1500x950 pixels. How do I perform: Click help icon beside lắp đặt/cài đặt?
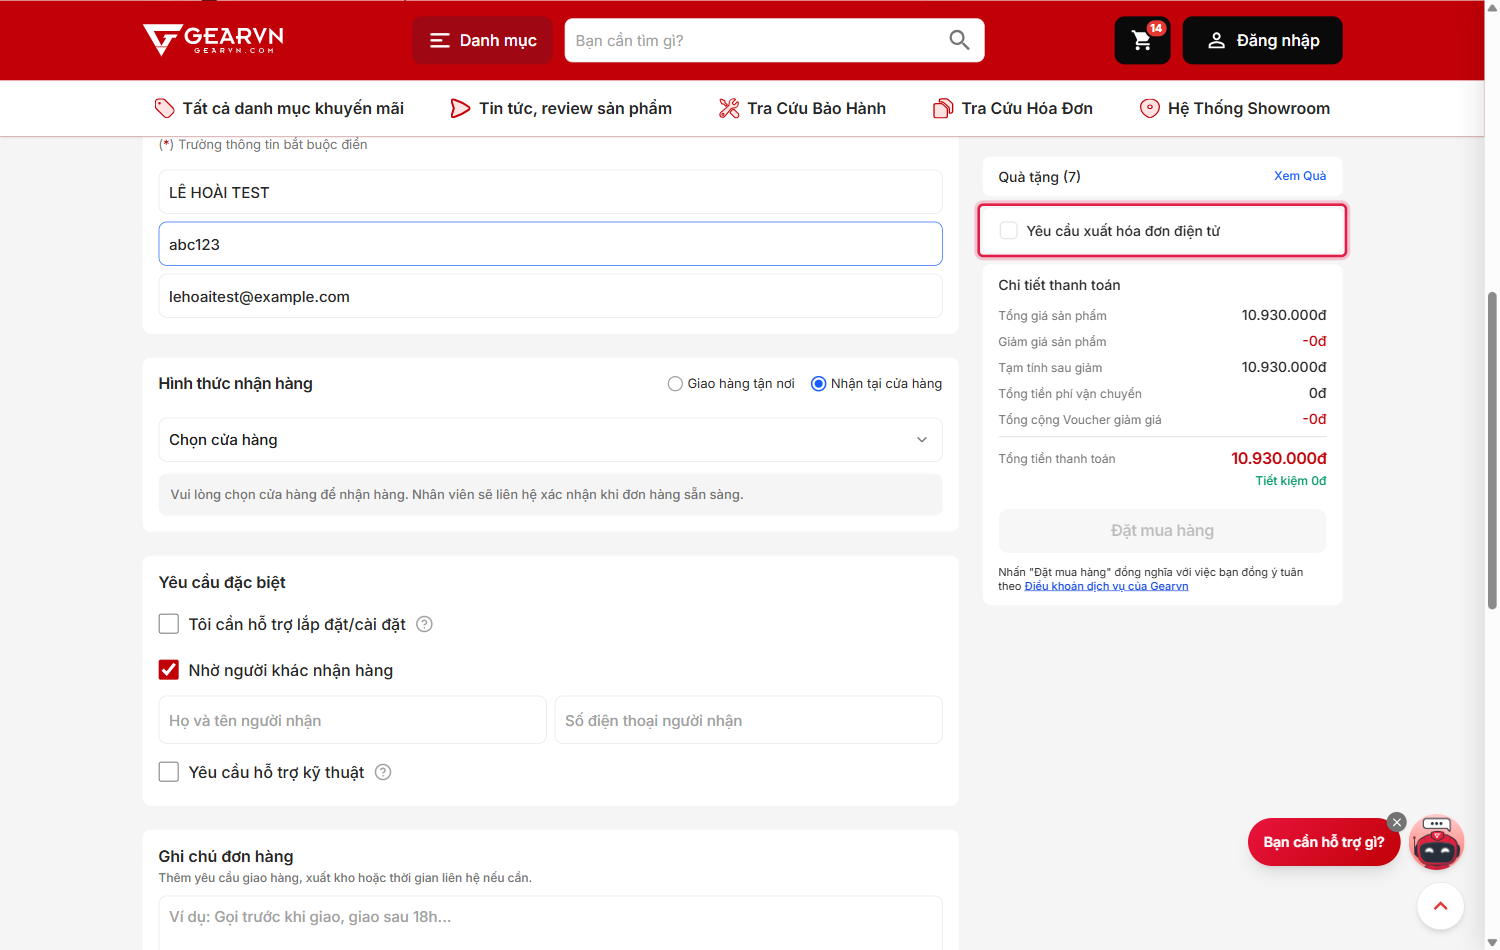pos(424,624)
